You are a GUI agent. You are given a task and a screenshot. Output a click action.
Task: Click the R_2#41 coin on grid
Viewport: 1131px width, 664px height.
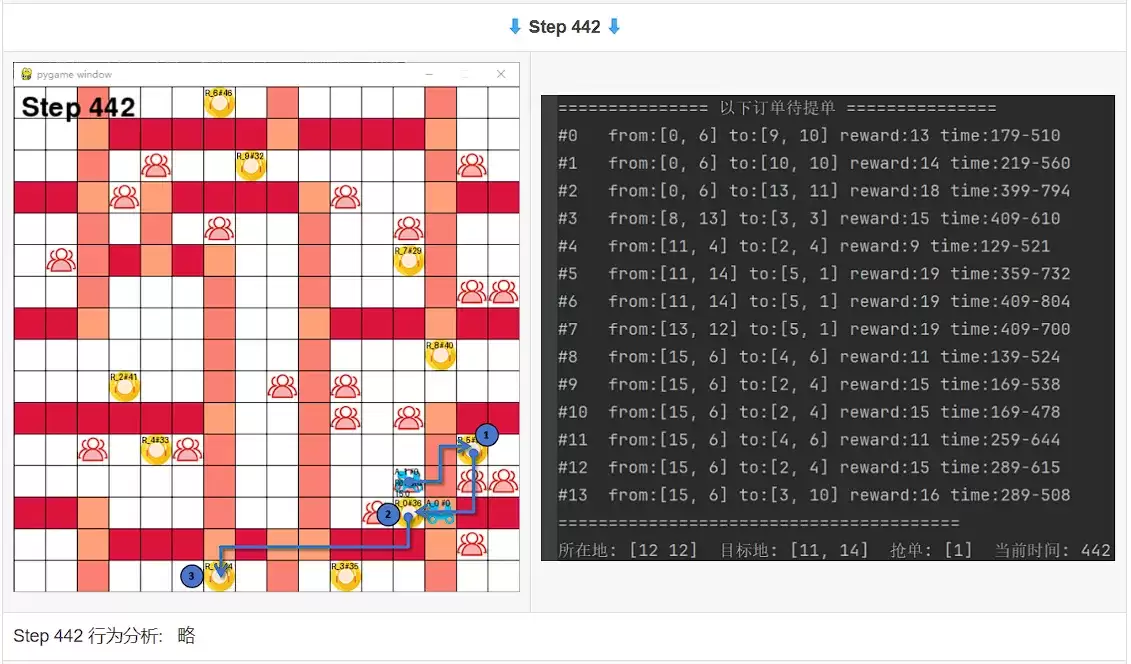(x=124, y=387)
